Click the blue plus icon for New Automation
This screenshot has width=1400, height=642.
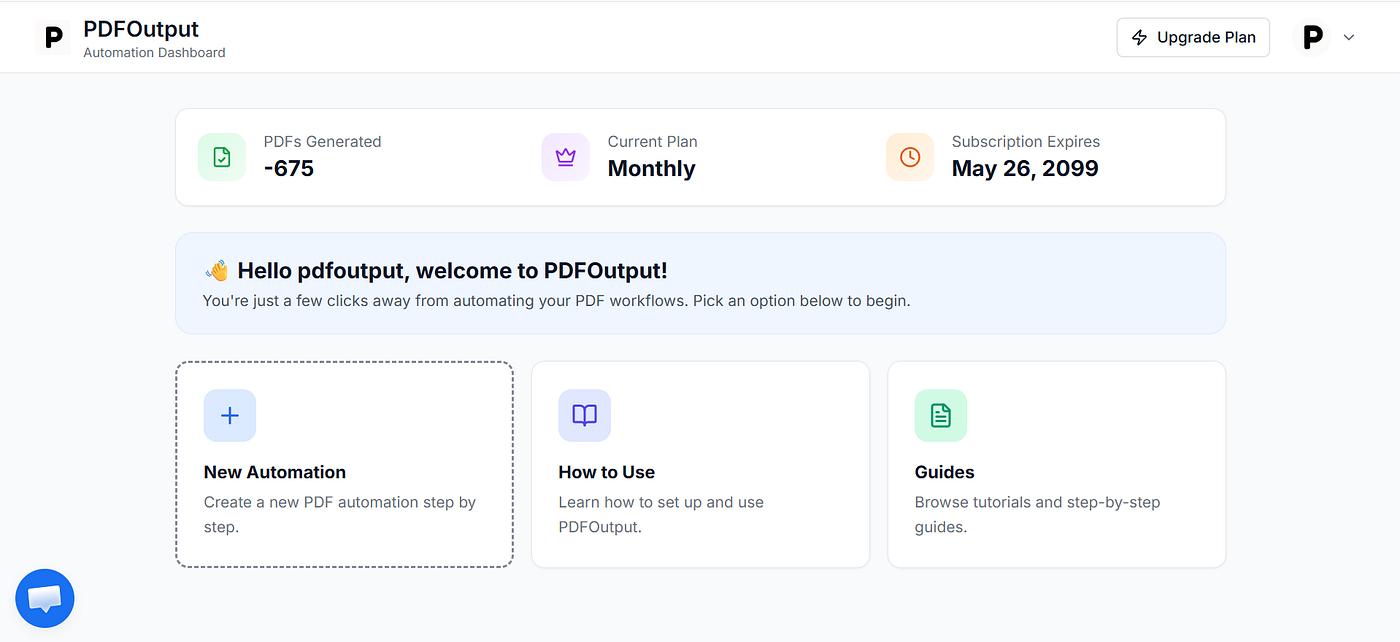point(230,415)
